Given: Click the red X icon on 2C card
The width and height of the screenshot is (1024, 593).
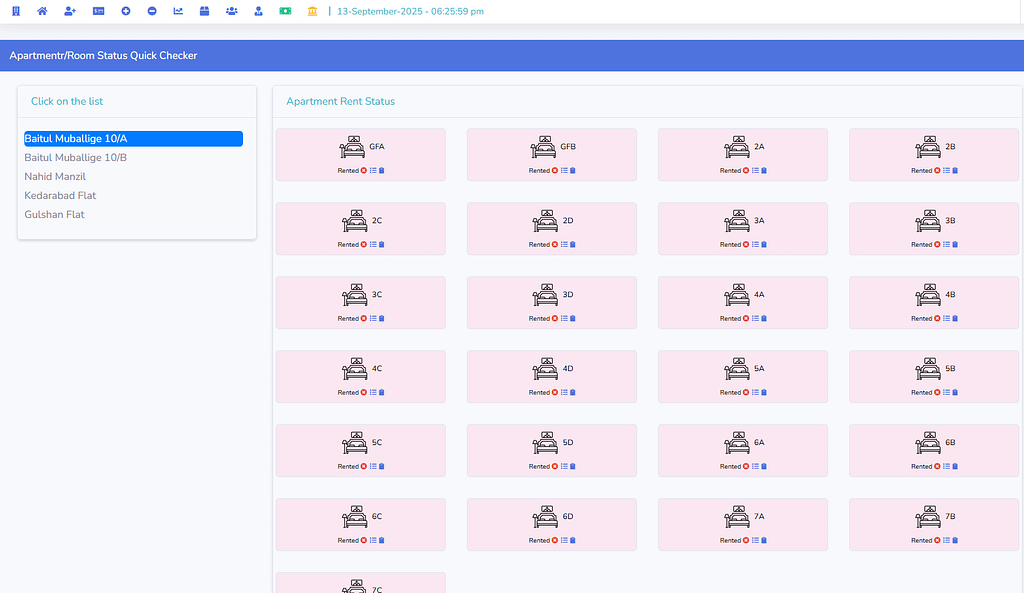Looking at the screenshot, I should pos(364,244).
